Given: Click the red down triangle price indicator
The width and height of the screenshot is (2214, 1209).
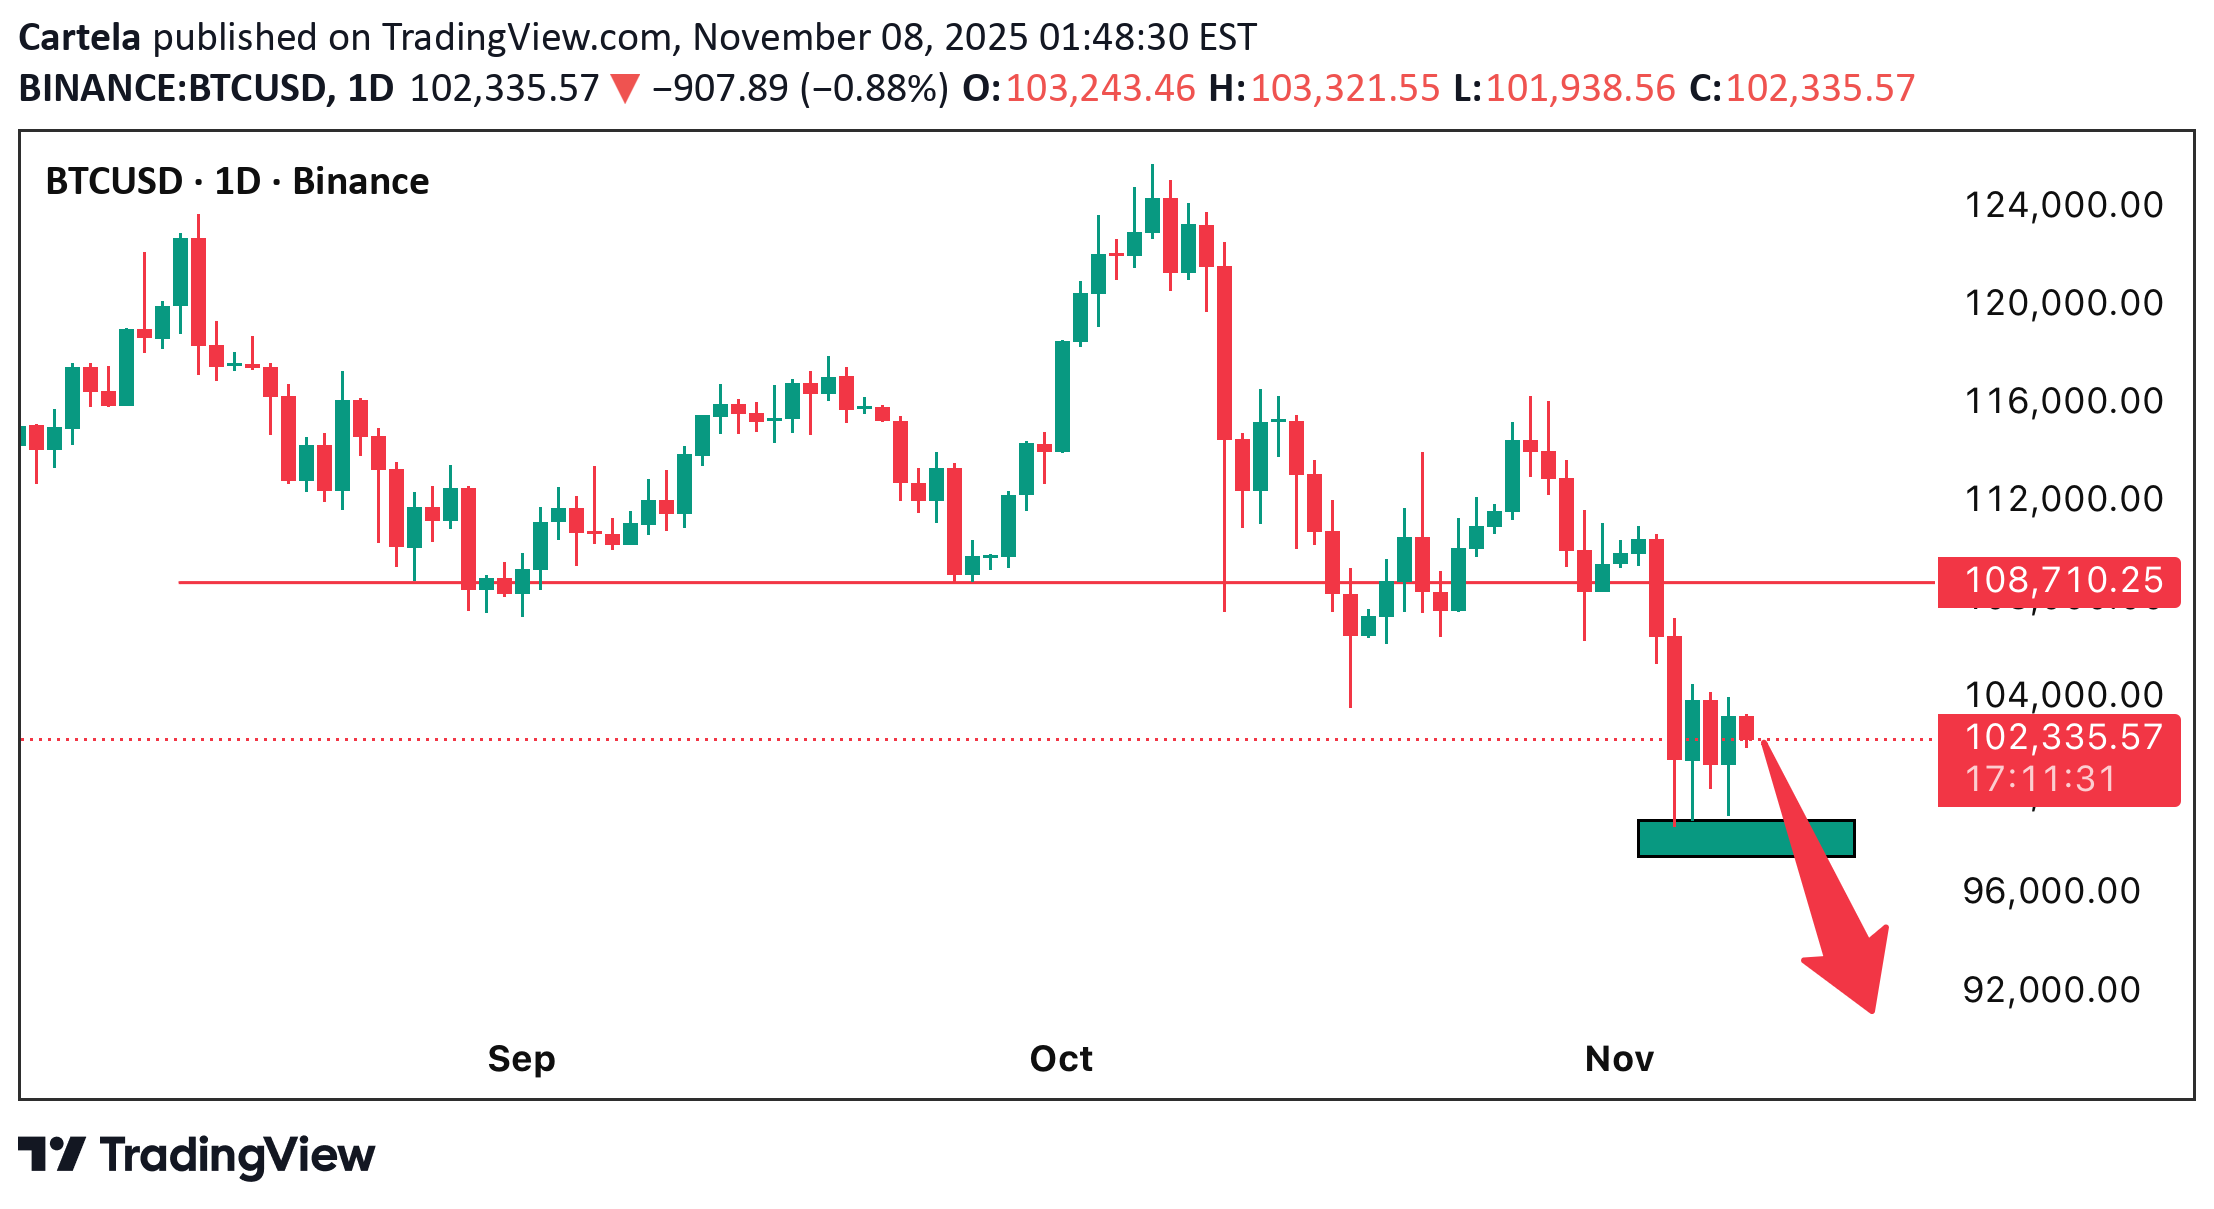Looking at the screenshot, I should (626, 89).
